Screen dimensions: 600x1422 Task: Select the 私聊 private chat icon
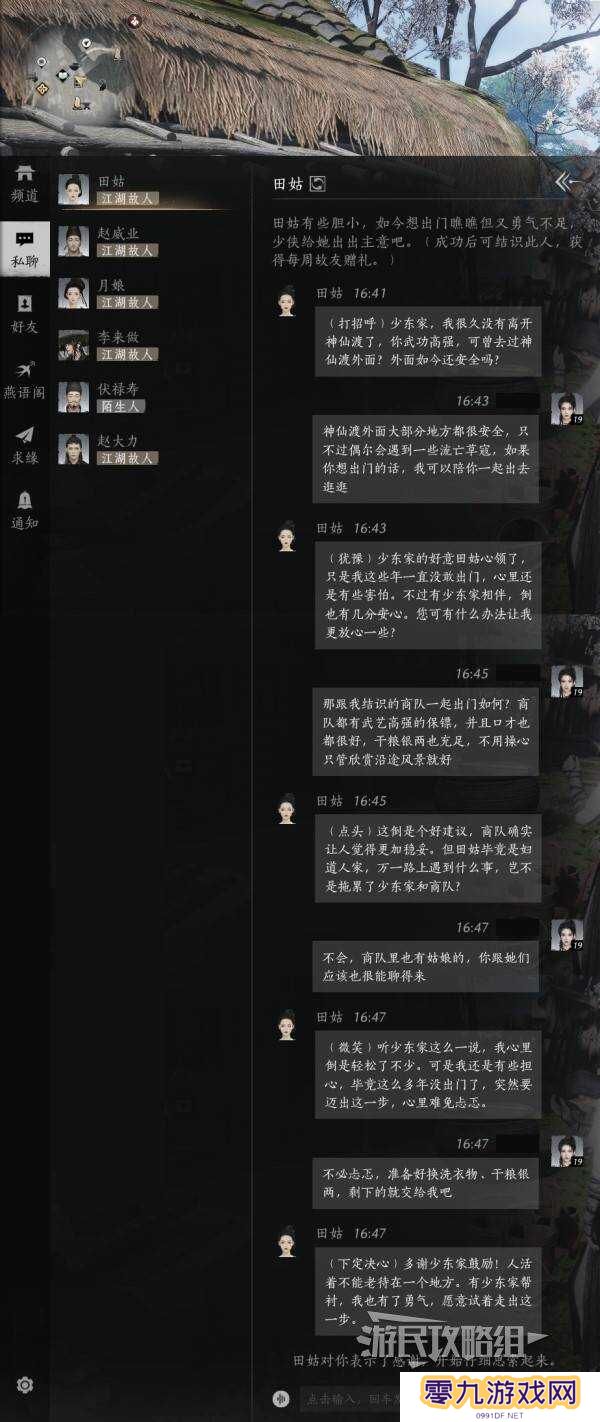pos(25,248)
